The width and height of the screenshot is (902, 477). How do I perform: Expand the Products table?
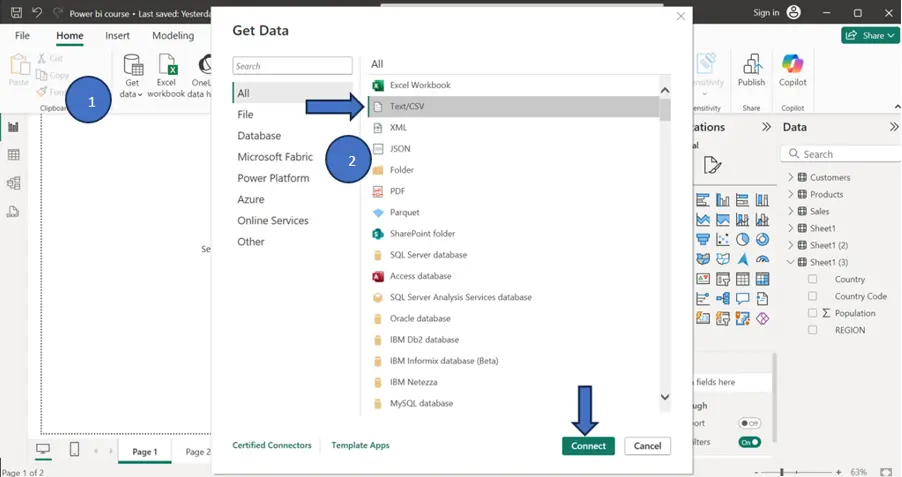[x=790, y=194]
